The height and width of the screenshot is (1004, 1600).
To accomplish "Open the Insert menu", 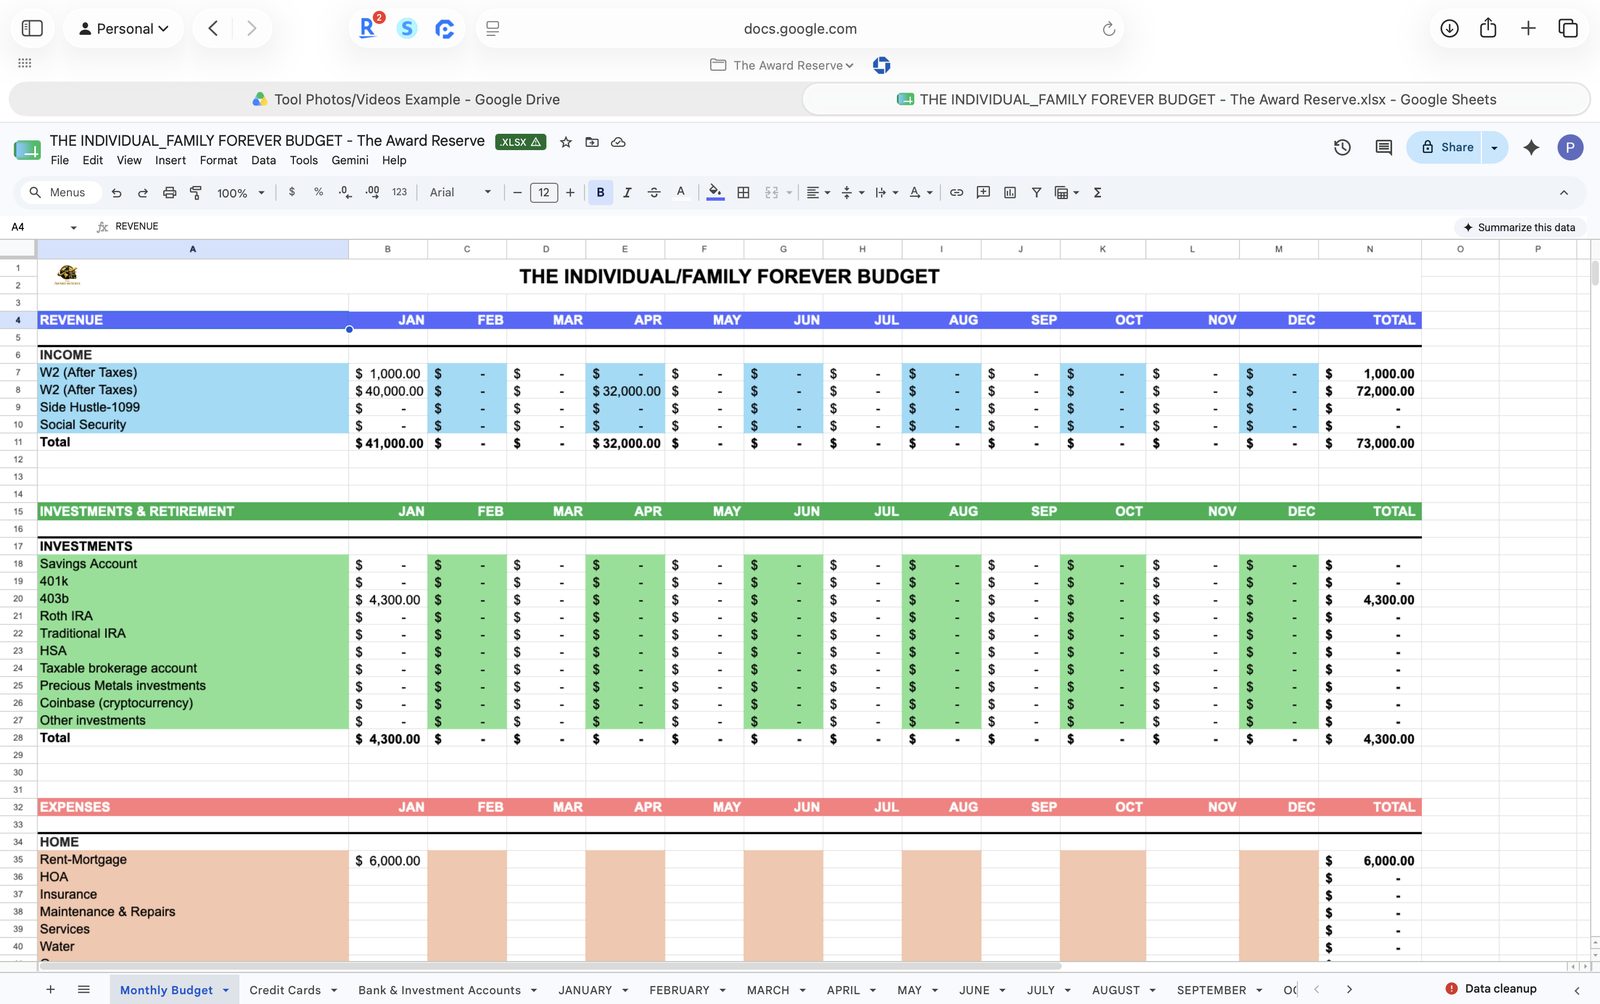I will [x=170, y=161].
